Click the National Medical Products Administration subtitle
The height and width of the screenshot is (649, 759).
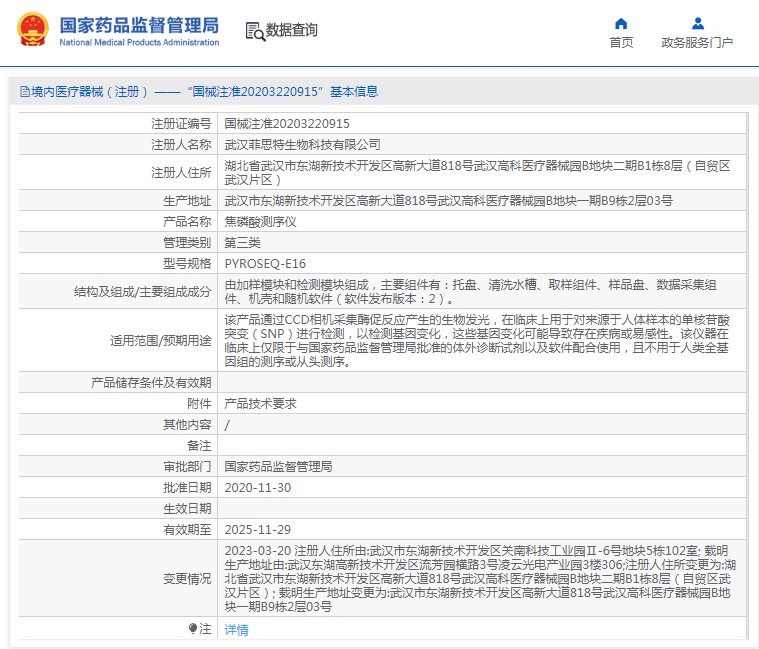coord(139,43)
